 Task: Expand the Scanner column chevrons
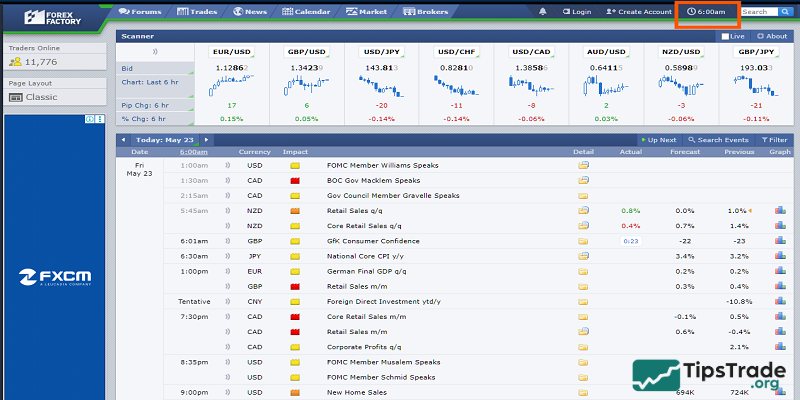coord(154,50)
